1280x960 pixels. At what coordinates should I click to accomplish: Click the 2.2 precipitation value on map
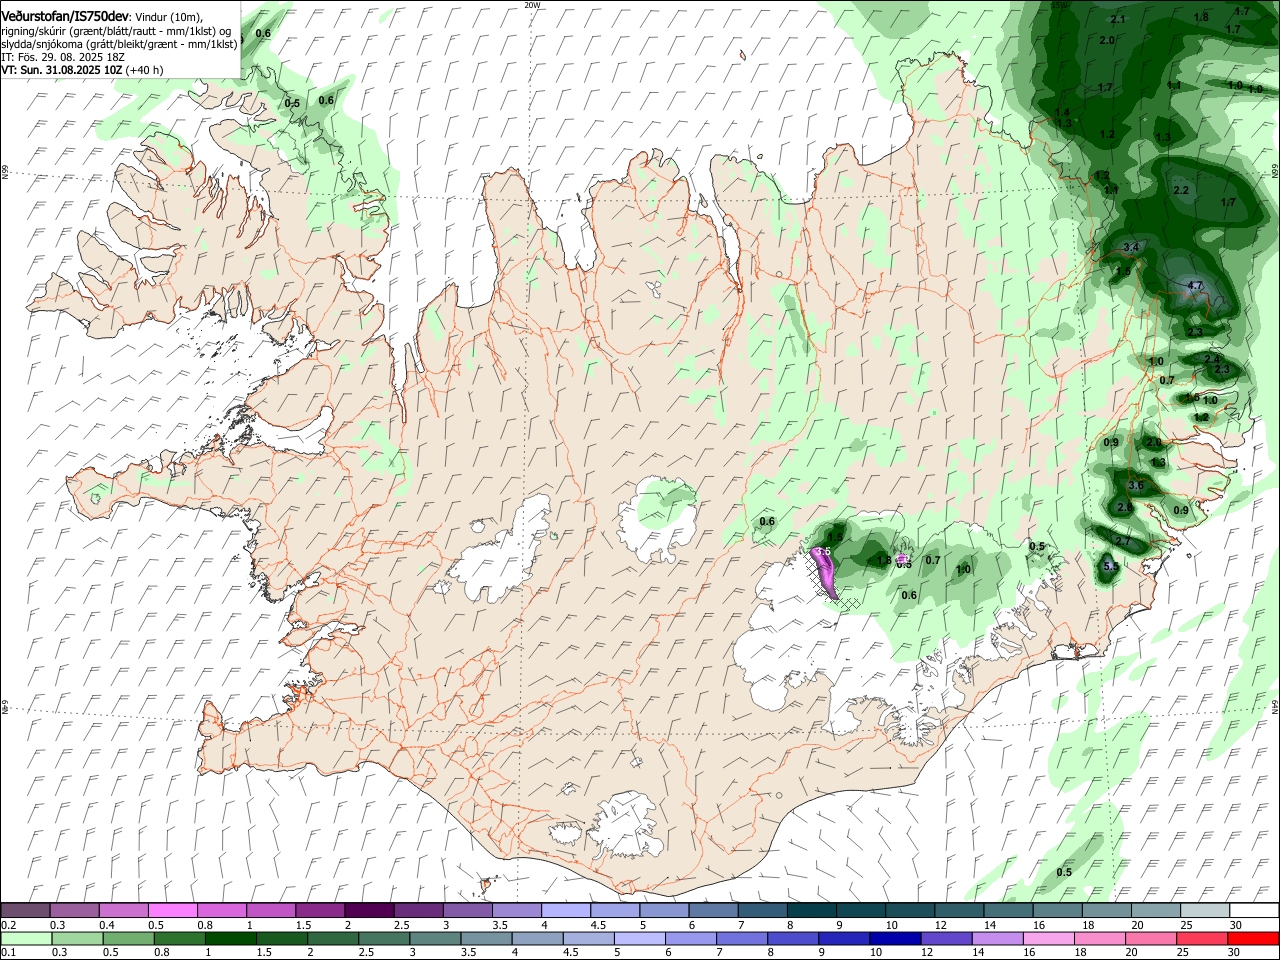(1181, 190)
